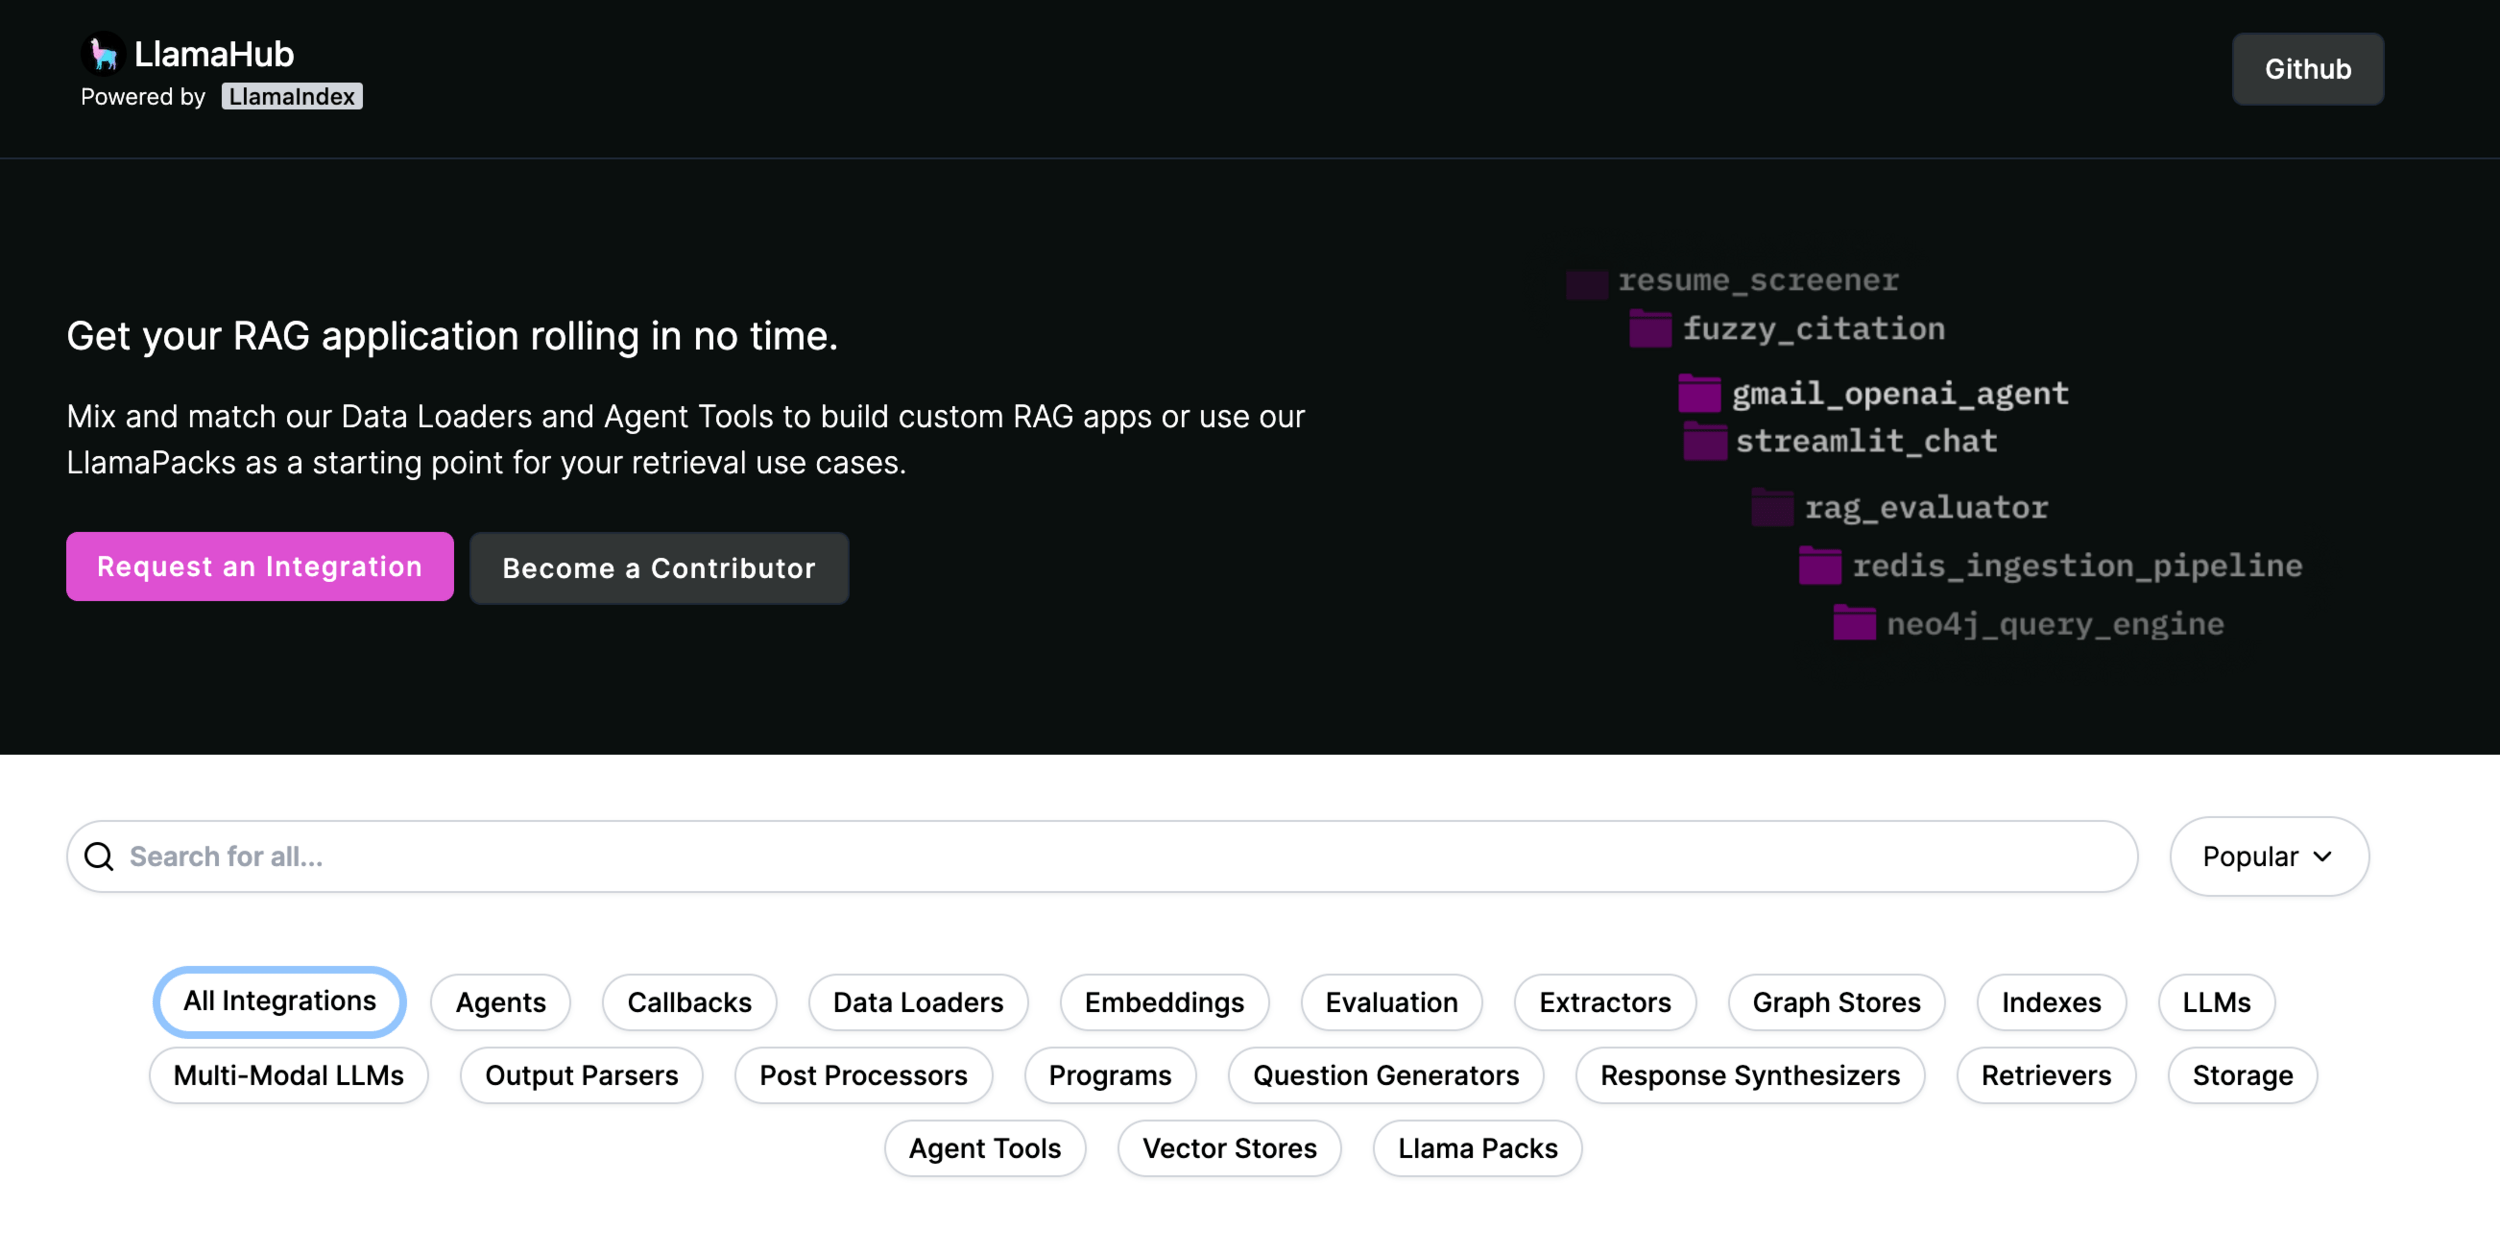Toggle the Llama Packs filter chip
This screenshot has width=2500, height=1254.
1477,1148
